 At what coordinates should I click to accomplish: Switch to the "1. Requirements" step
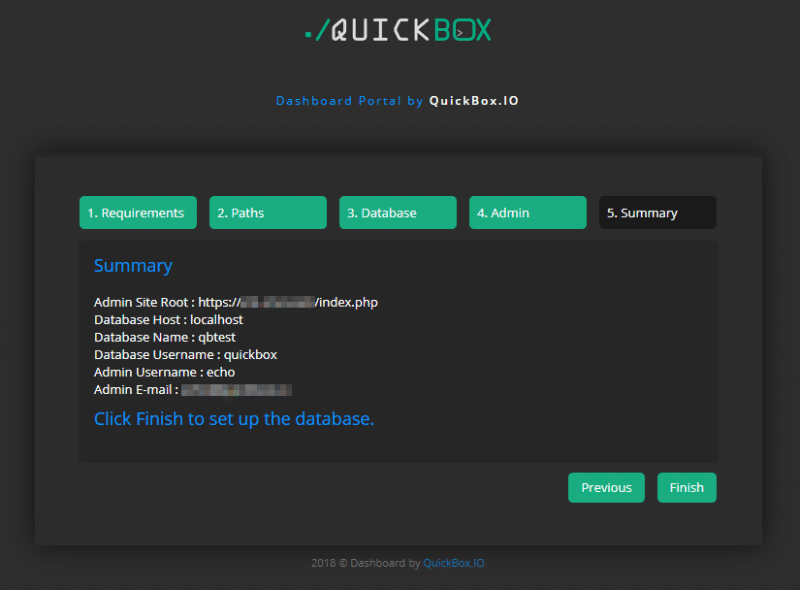click(x=137, y=212)
